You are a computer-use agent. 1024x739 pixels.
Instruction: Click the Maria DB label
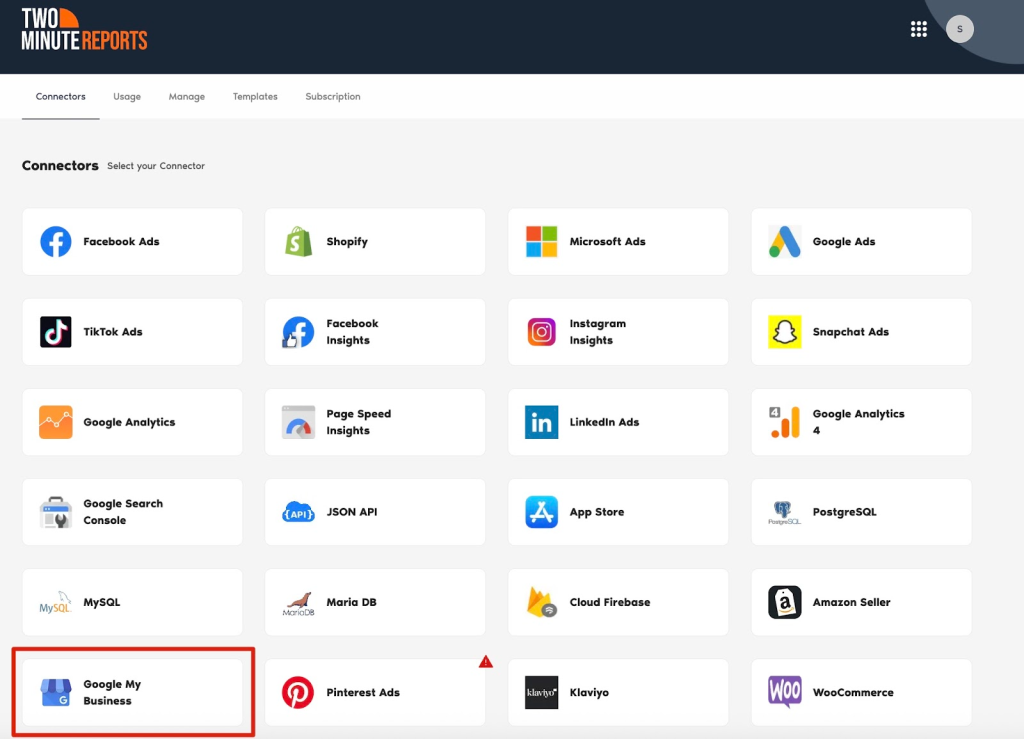point(351,602)
